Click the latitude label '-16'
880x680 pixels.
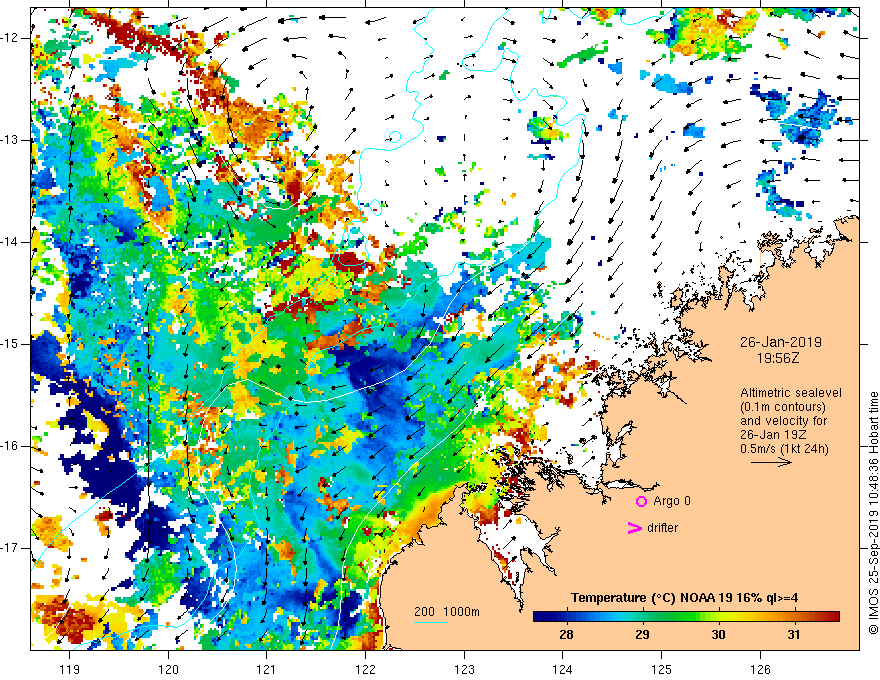point(10,446)
